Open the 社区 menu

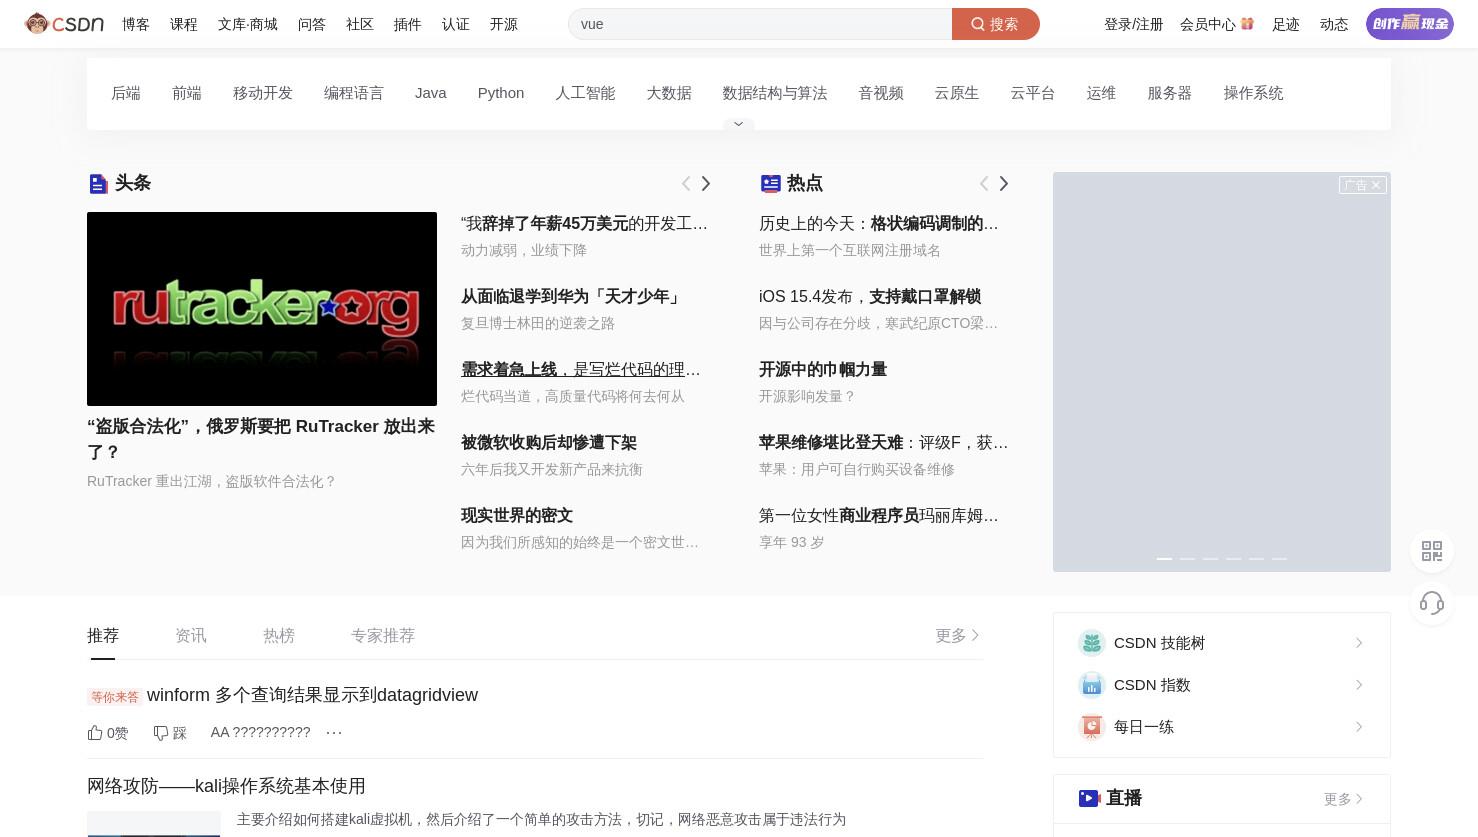(x=360, y=24)
